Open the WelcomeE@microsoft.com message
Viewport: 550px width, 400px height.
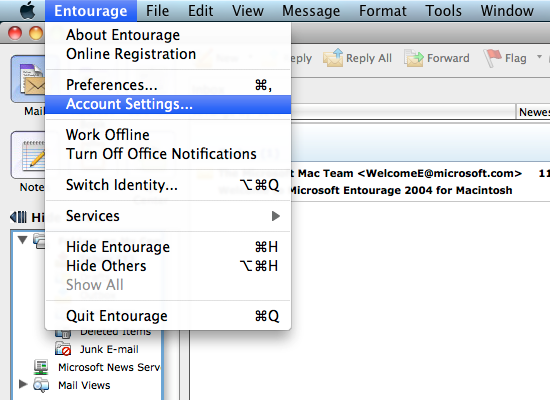click(x=410, y=173)
